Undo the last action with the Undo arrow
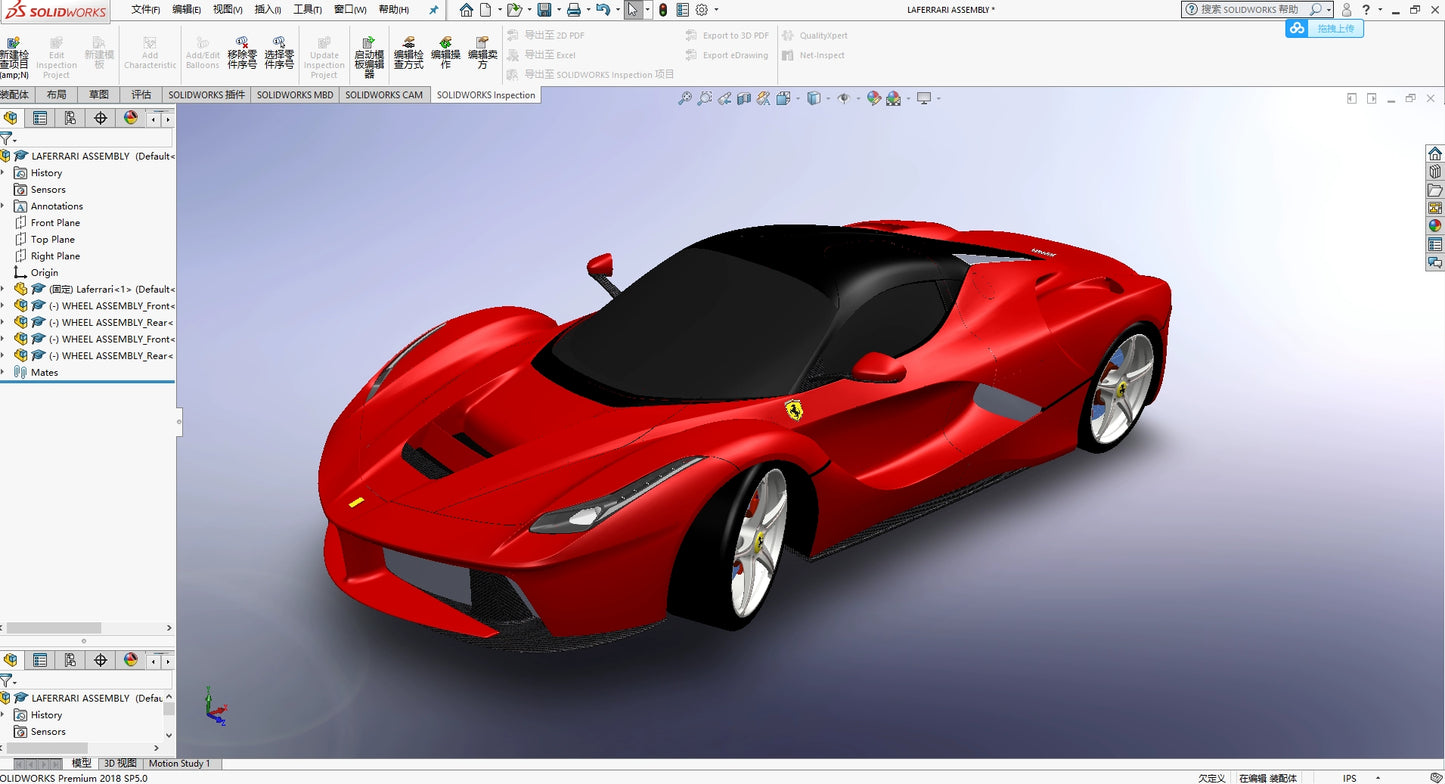 [x=602, y=10]
